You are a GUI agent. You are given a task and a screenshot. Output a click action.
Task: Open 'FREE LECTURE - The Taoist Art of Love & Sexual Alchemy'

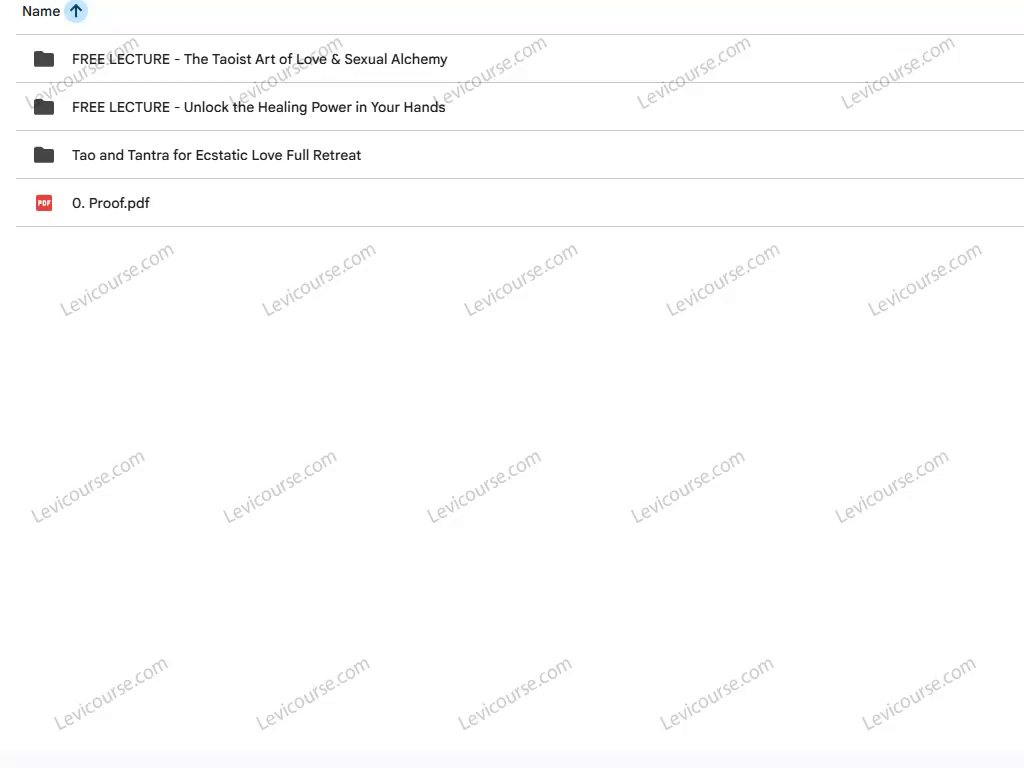click(259, 59)
